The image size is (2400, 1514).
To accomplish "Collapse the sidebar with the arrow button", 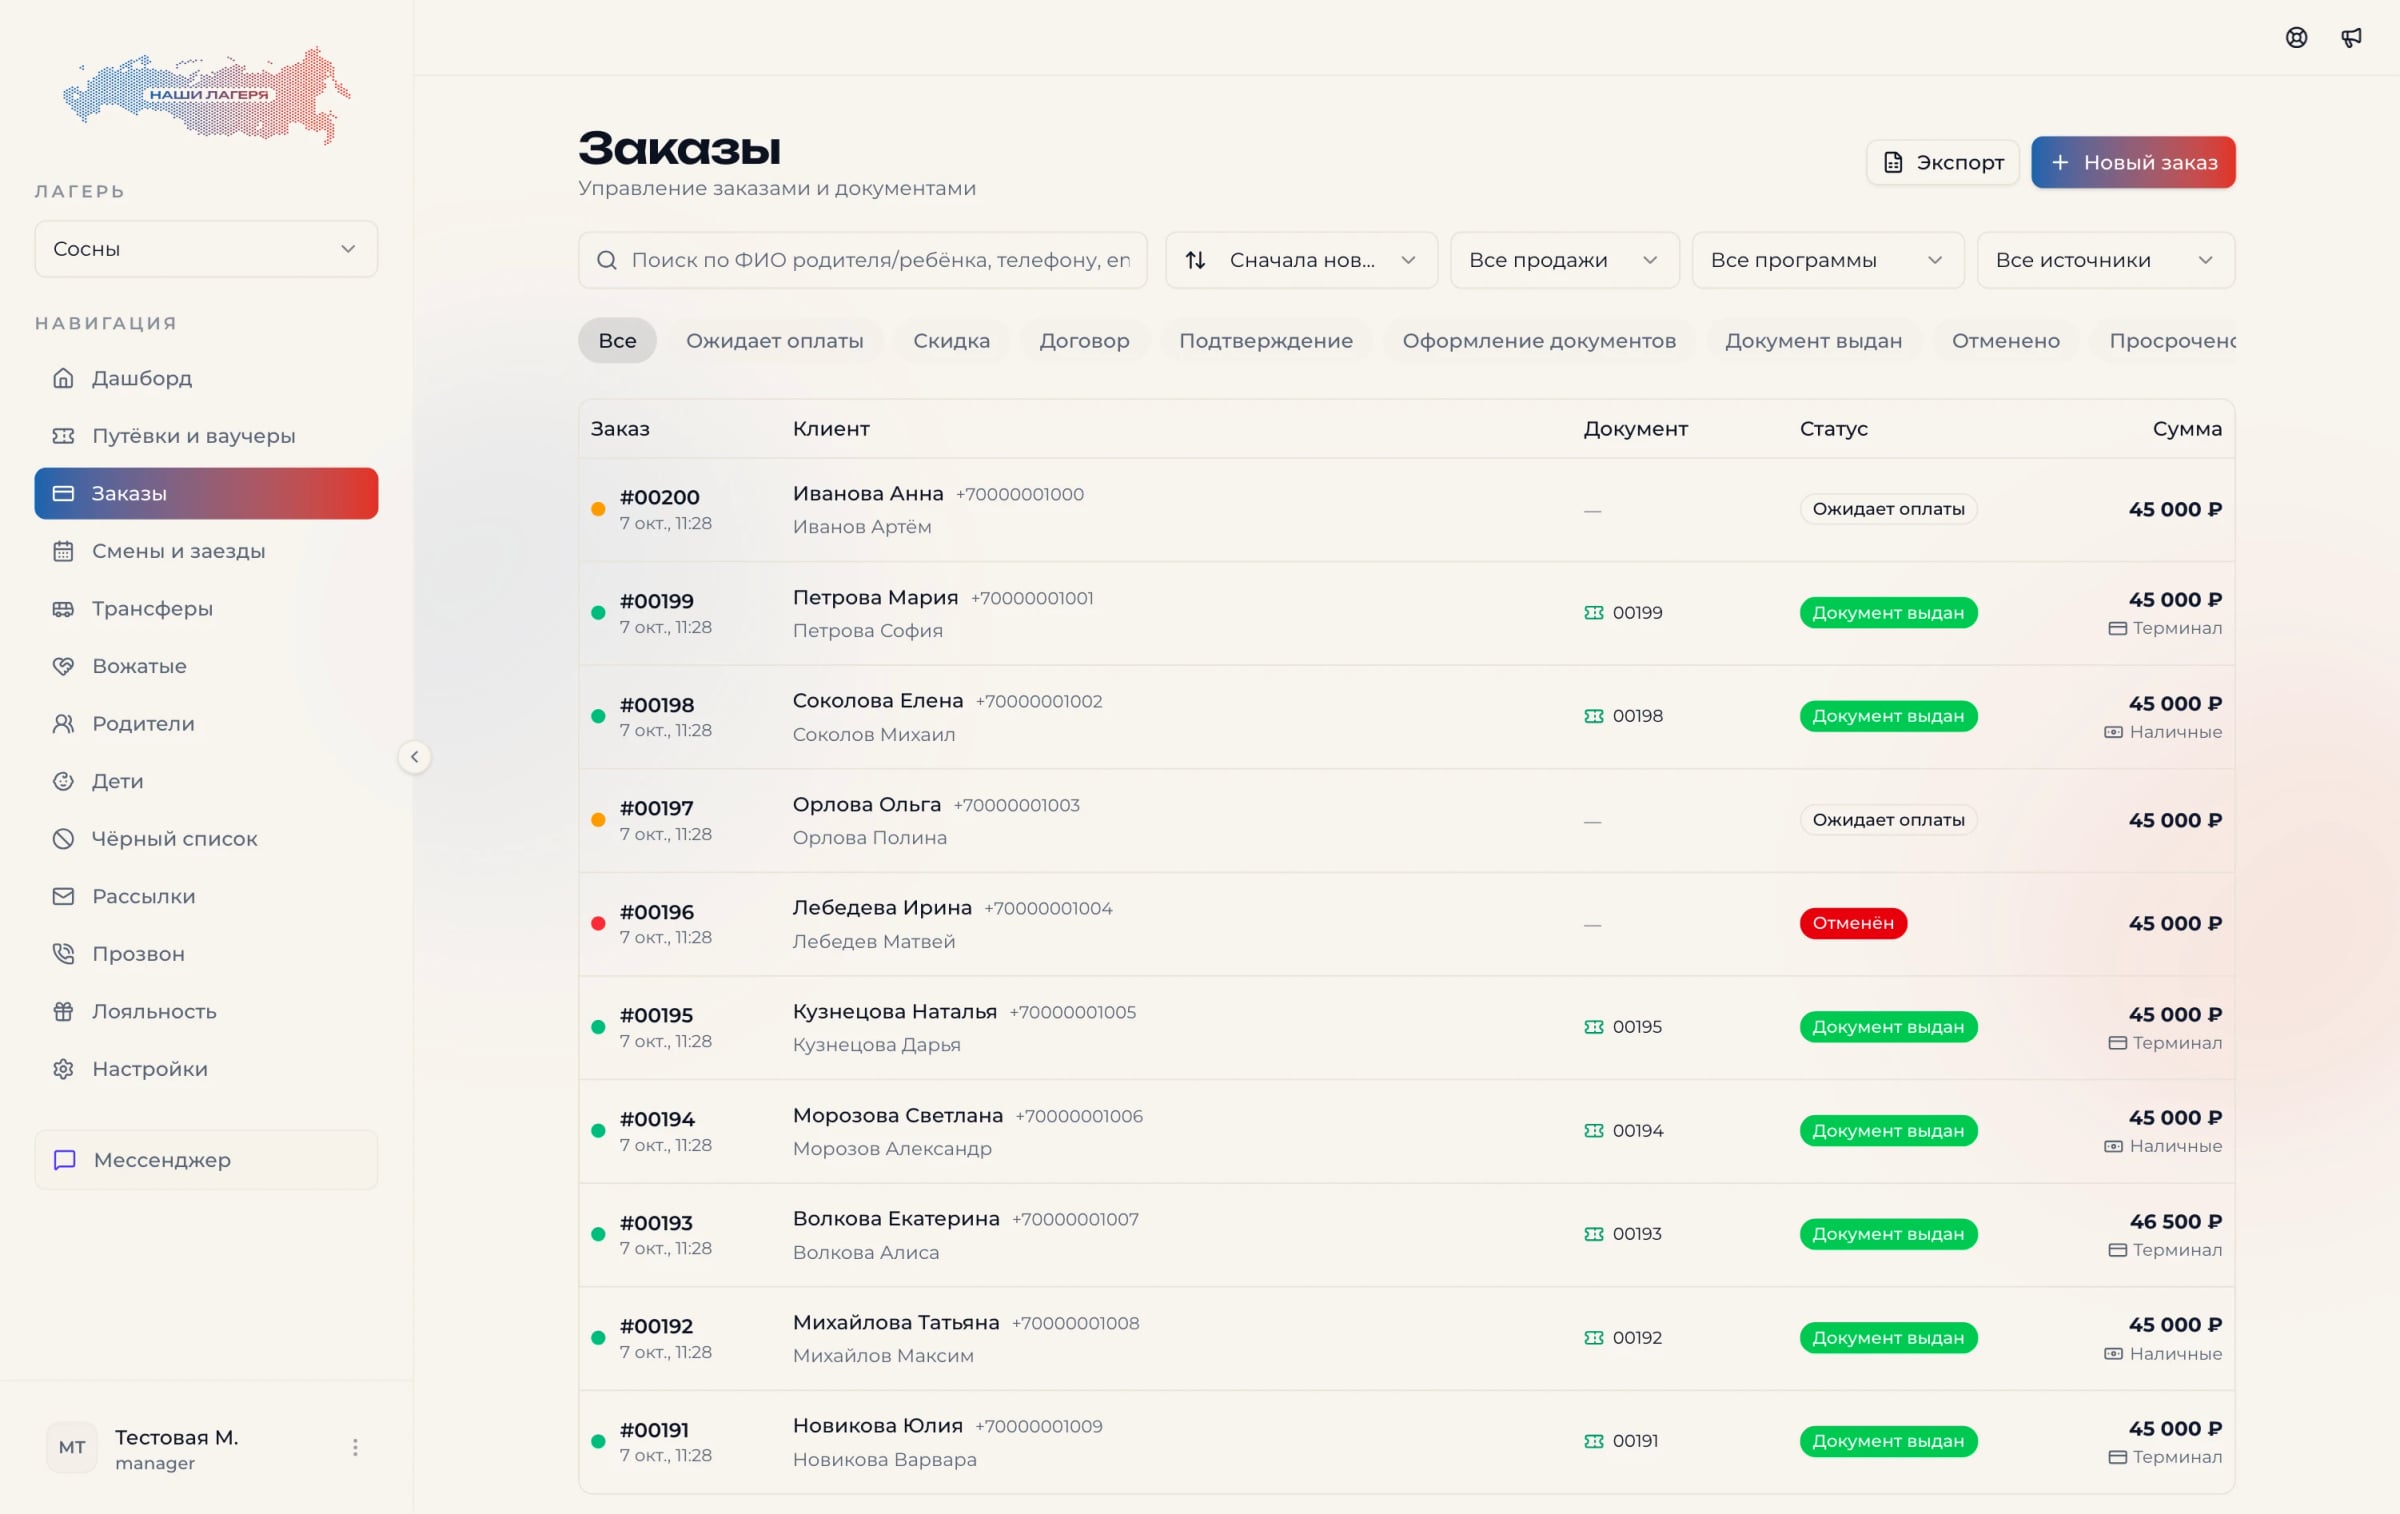I will 414,757.
